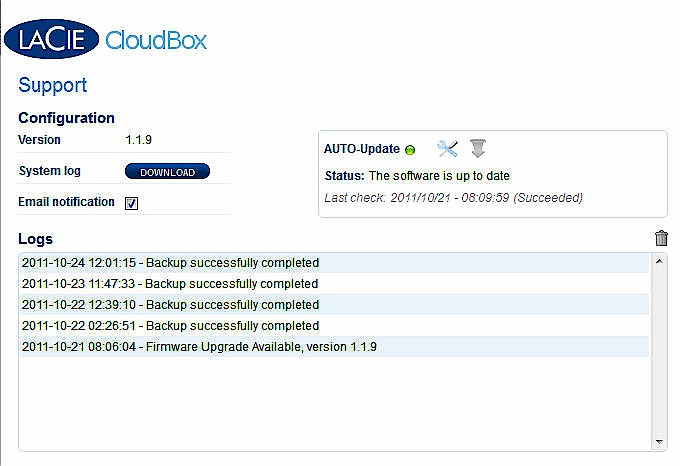The height and width of the screenshot is (466, 680).
Task: Select the 2011-10-22 02:26:51 backup log entry
Action: [334, 326]
